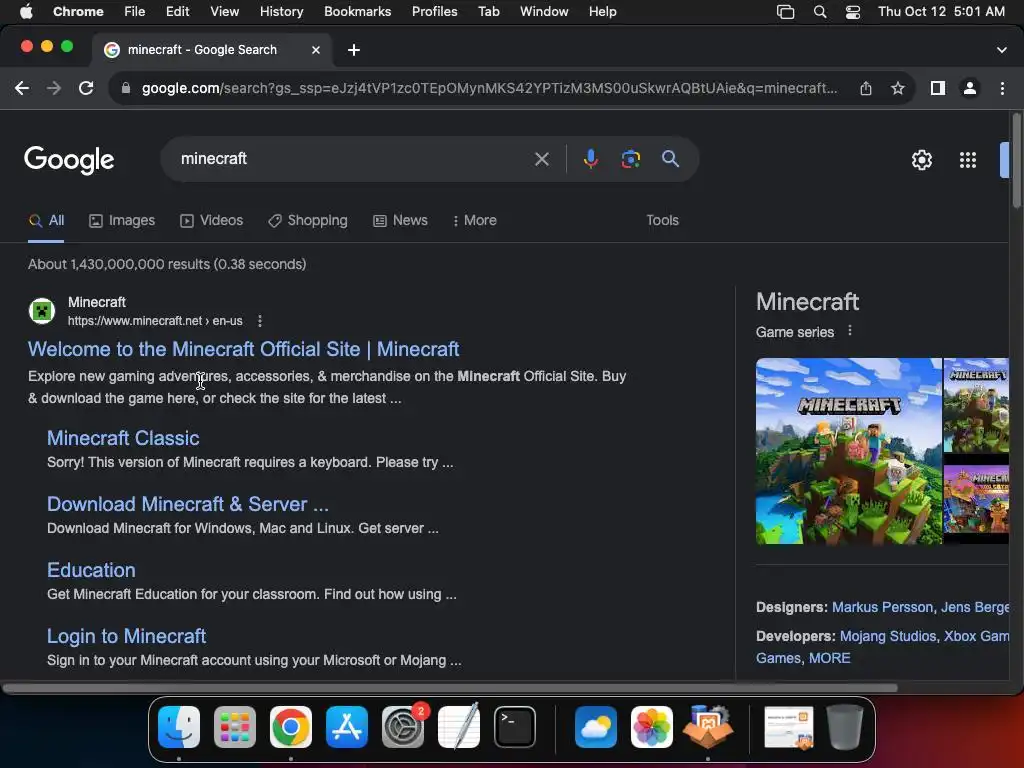Switch to the Images tab
The height and width of the screenshot is (768, 1024).
[x=122, y=221]
